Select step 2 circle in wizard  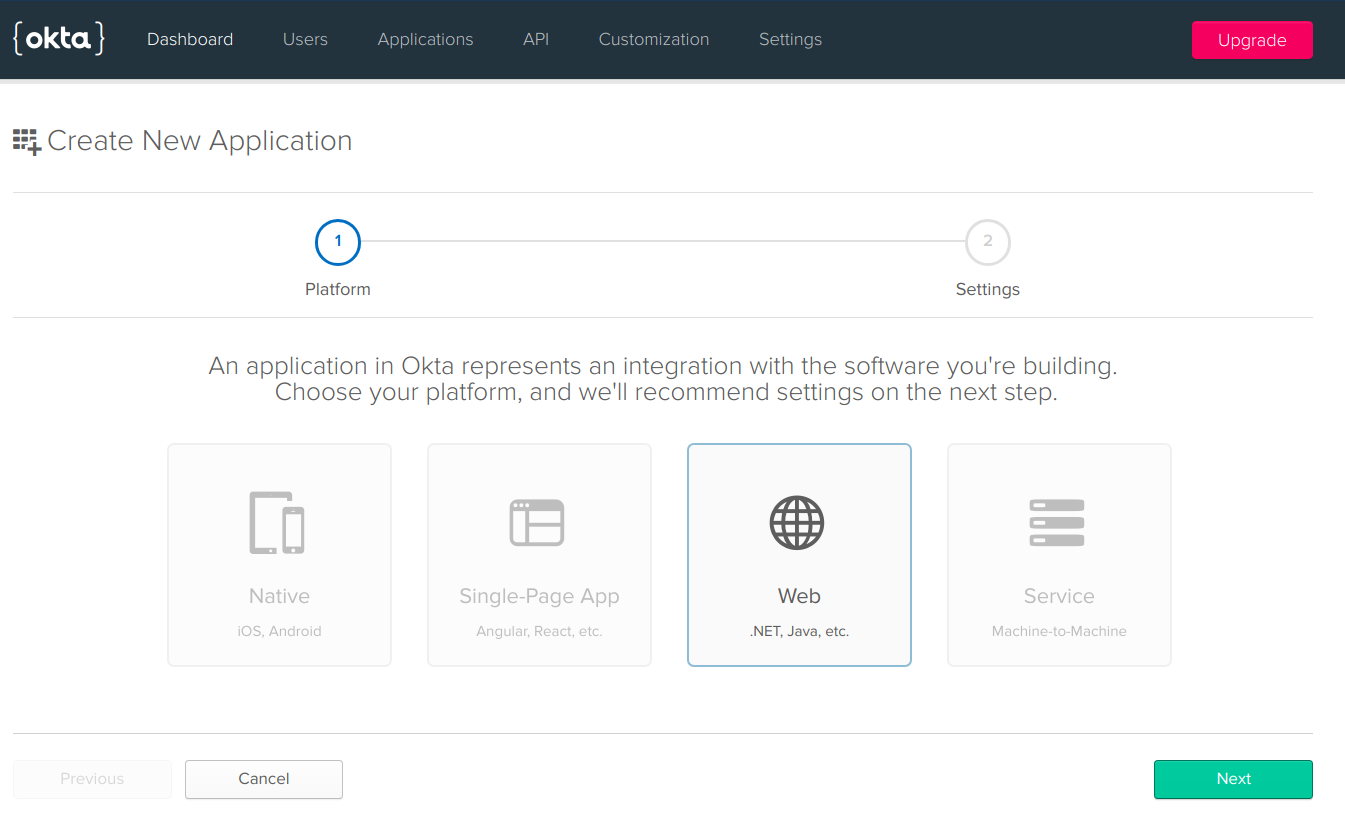click(x=988, y=241)
